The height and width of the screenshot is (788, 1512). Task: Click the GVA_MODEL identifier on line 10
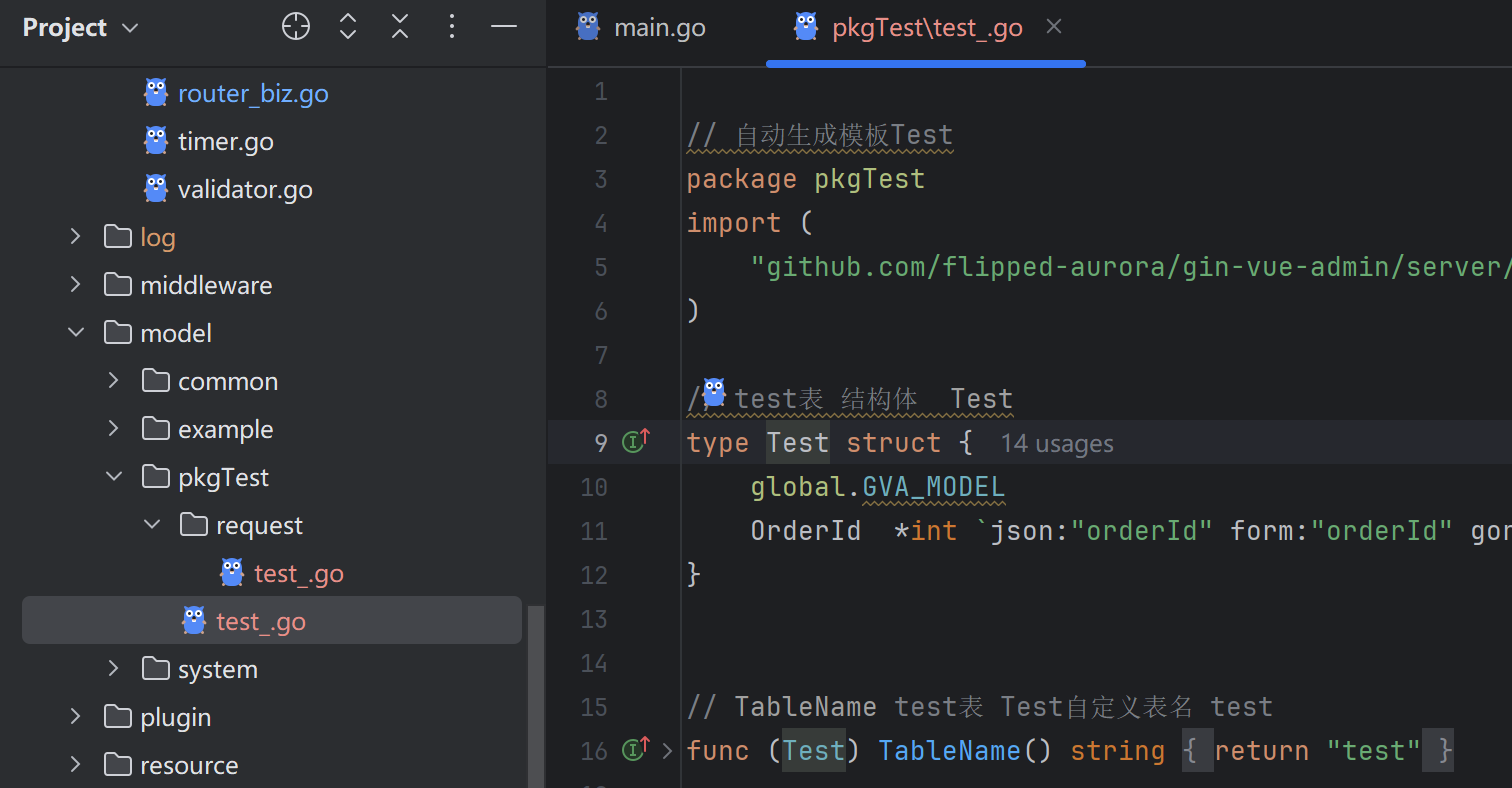(x=934, y=487)
